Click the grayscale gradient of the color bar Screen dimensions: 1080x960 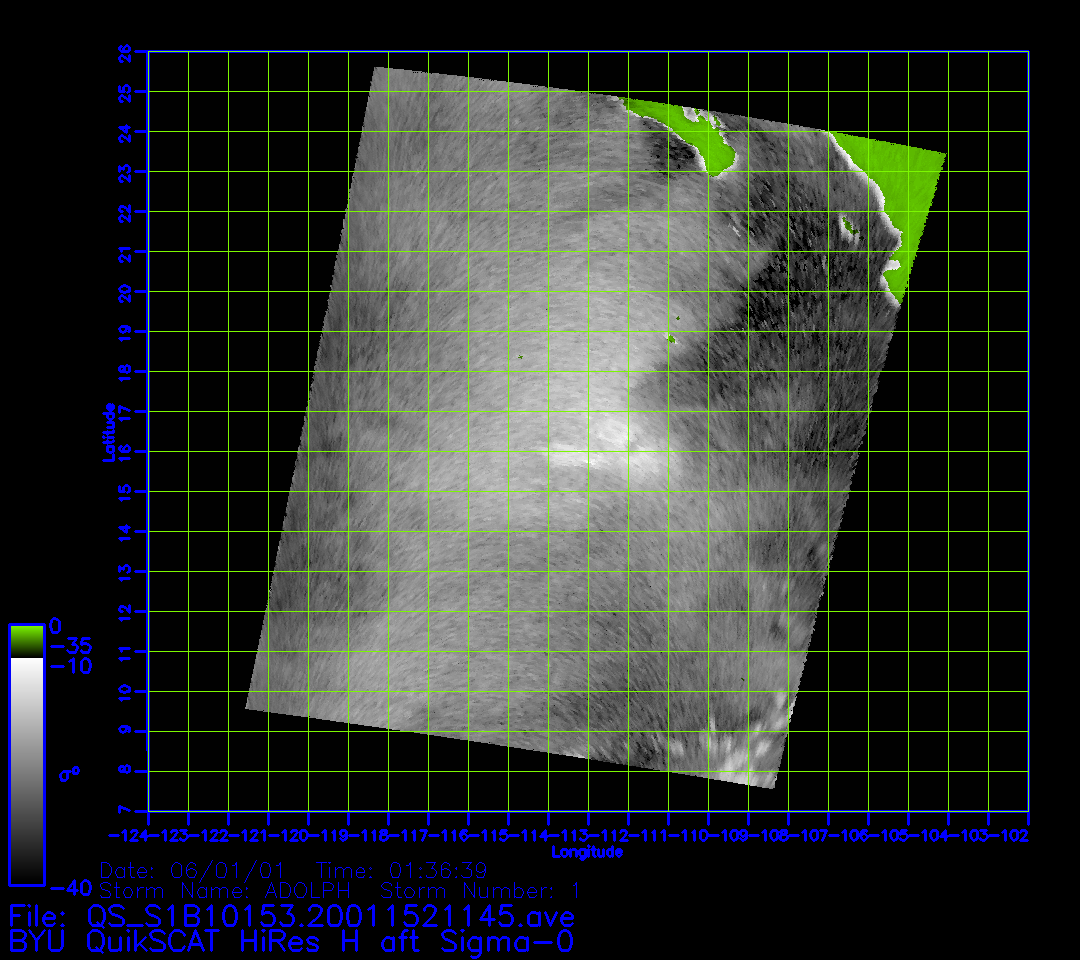(x=26, y=770)
